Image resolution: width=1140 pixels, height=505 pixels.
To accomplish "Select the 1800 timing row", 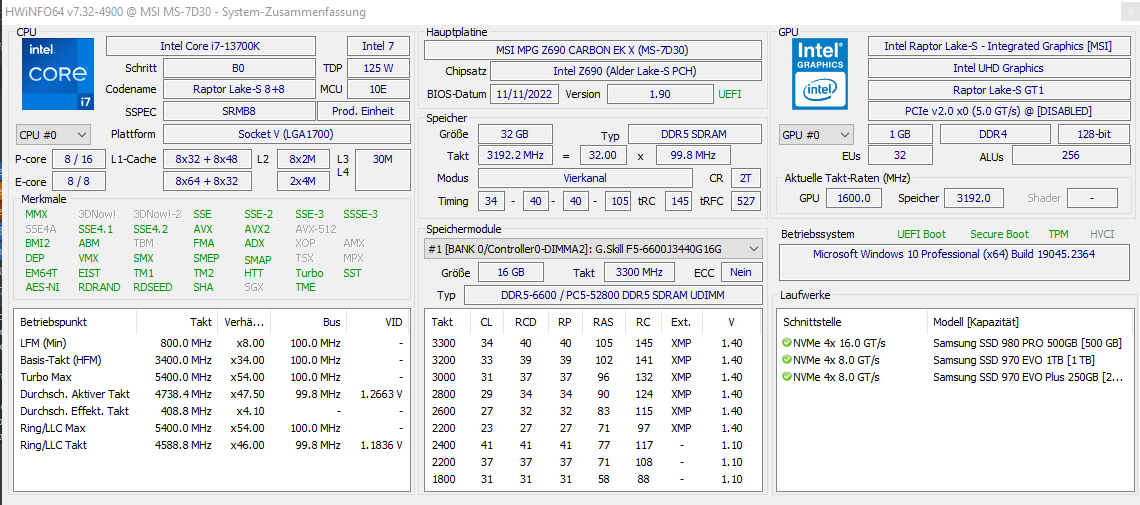I will 593,479.
